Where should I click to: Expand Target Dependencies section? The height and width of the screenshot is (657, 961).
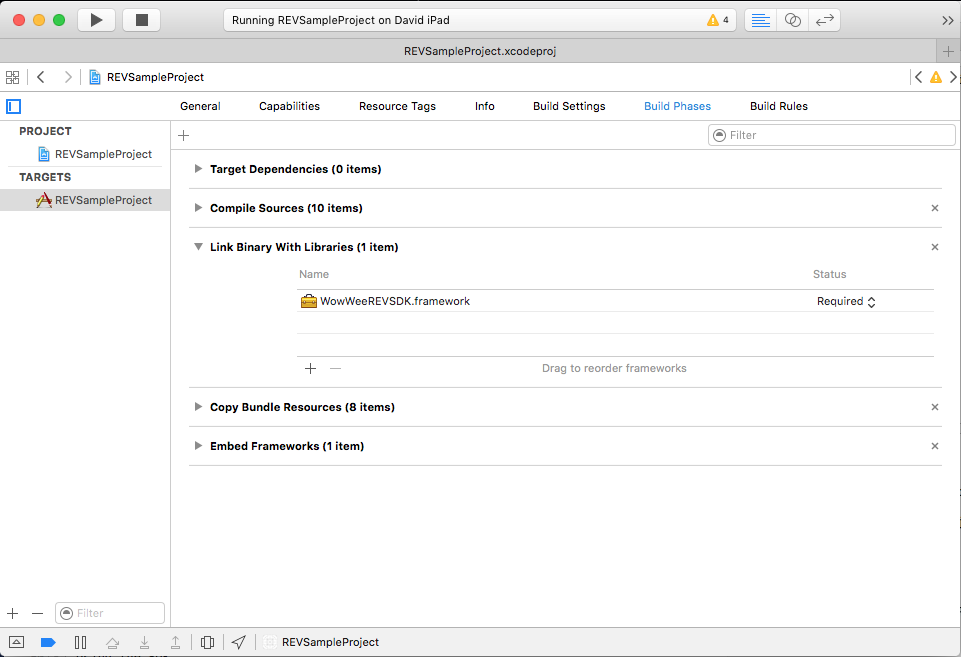(x=198, y=169)
